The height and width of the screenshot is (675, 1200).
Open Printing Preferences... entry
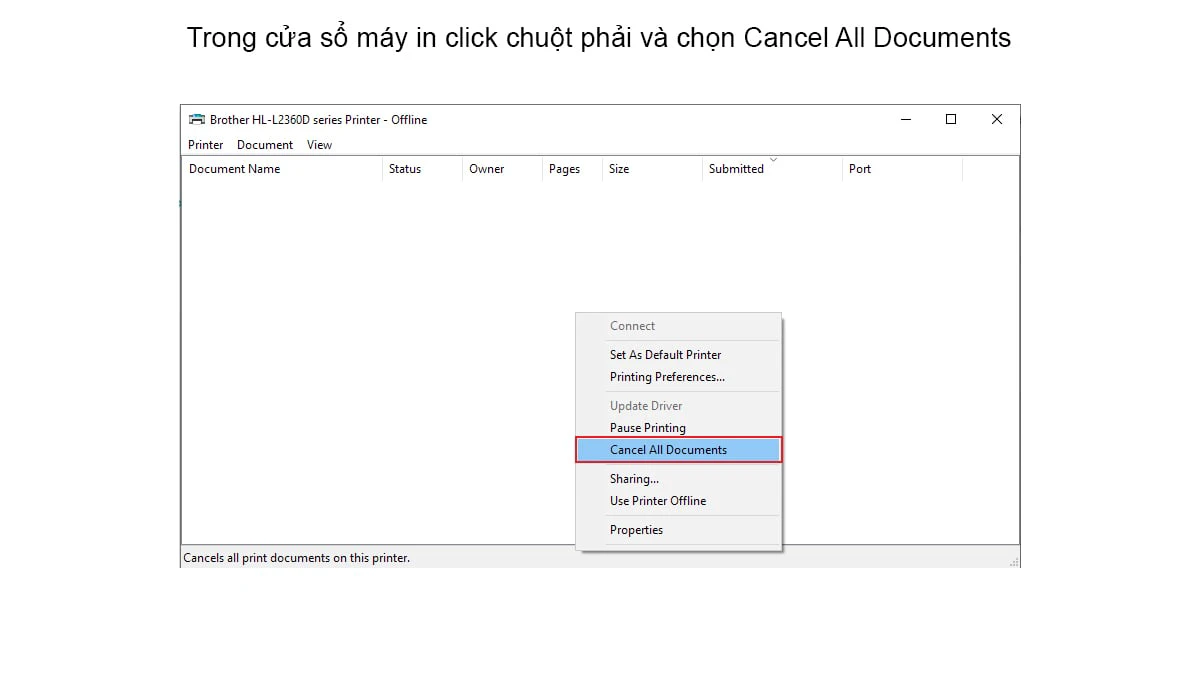point(678,377)
